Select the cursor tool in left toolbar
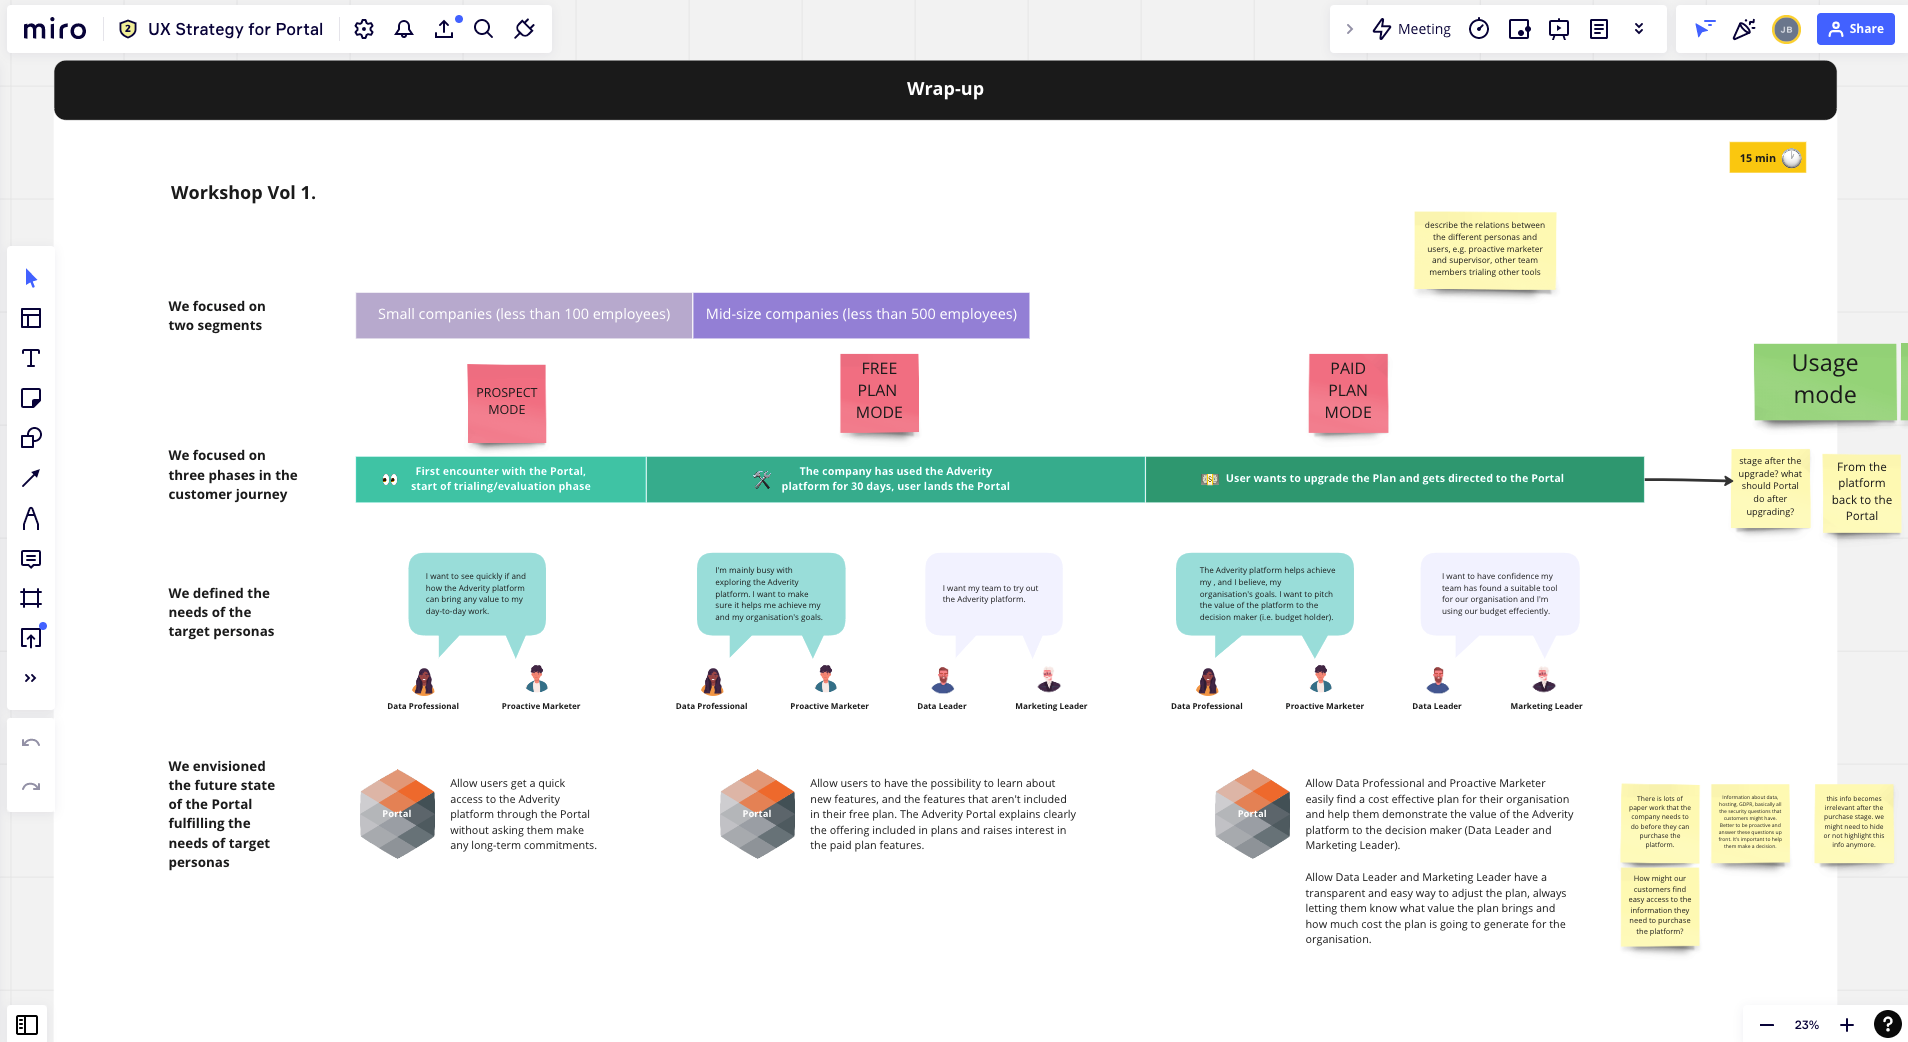Image resolution: width=1908 pixels, height=1042 pixels. pyautogui.click(x=31, y=278)
